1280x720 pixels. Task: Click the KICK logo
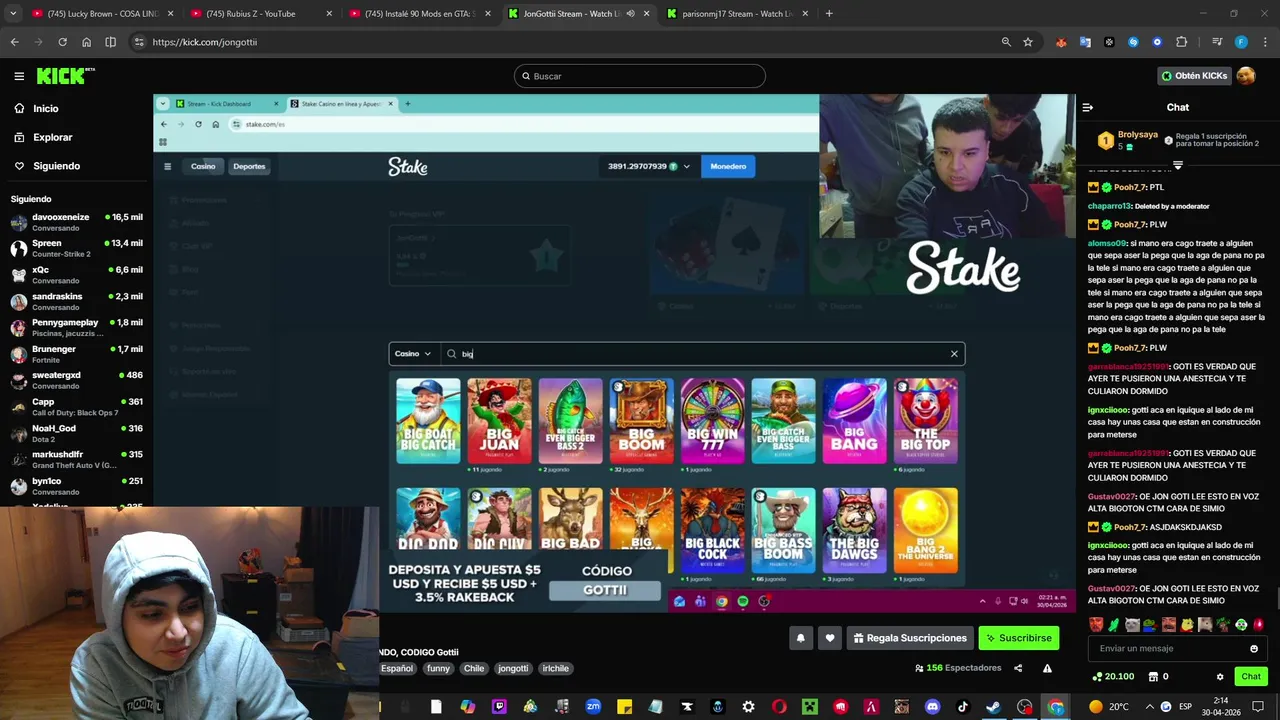coord(65,76)
